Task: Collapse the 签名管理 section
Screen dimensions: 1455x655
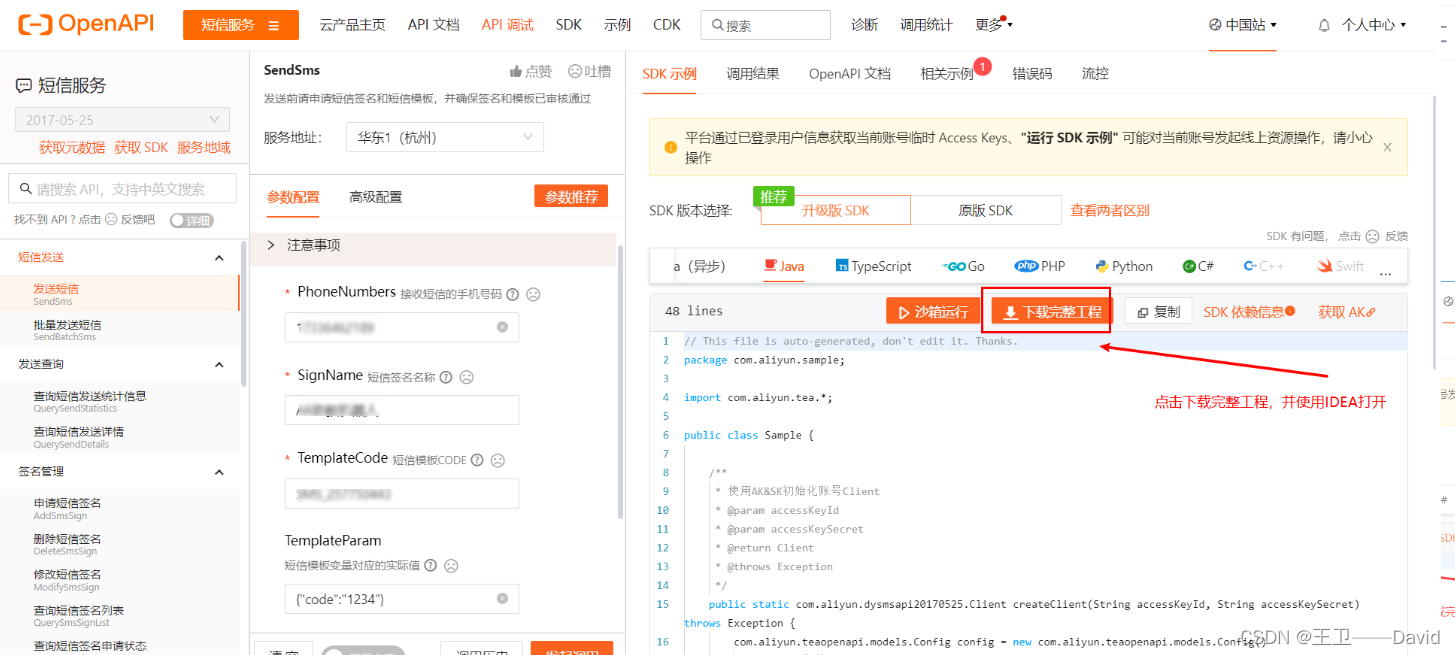Action: 220,471
